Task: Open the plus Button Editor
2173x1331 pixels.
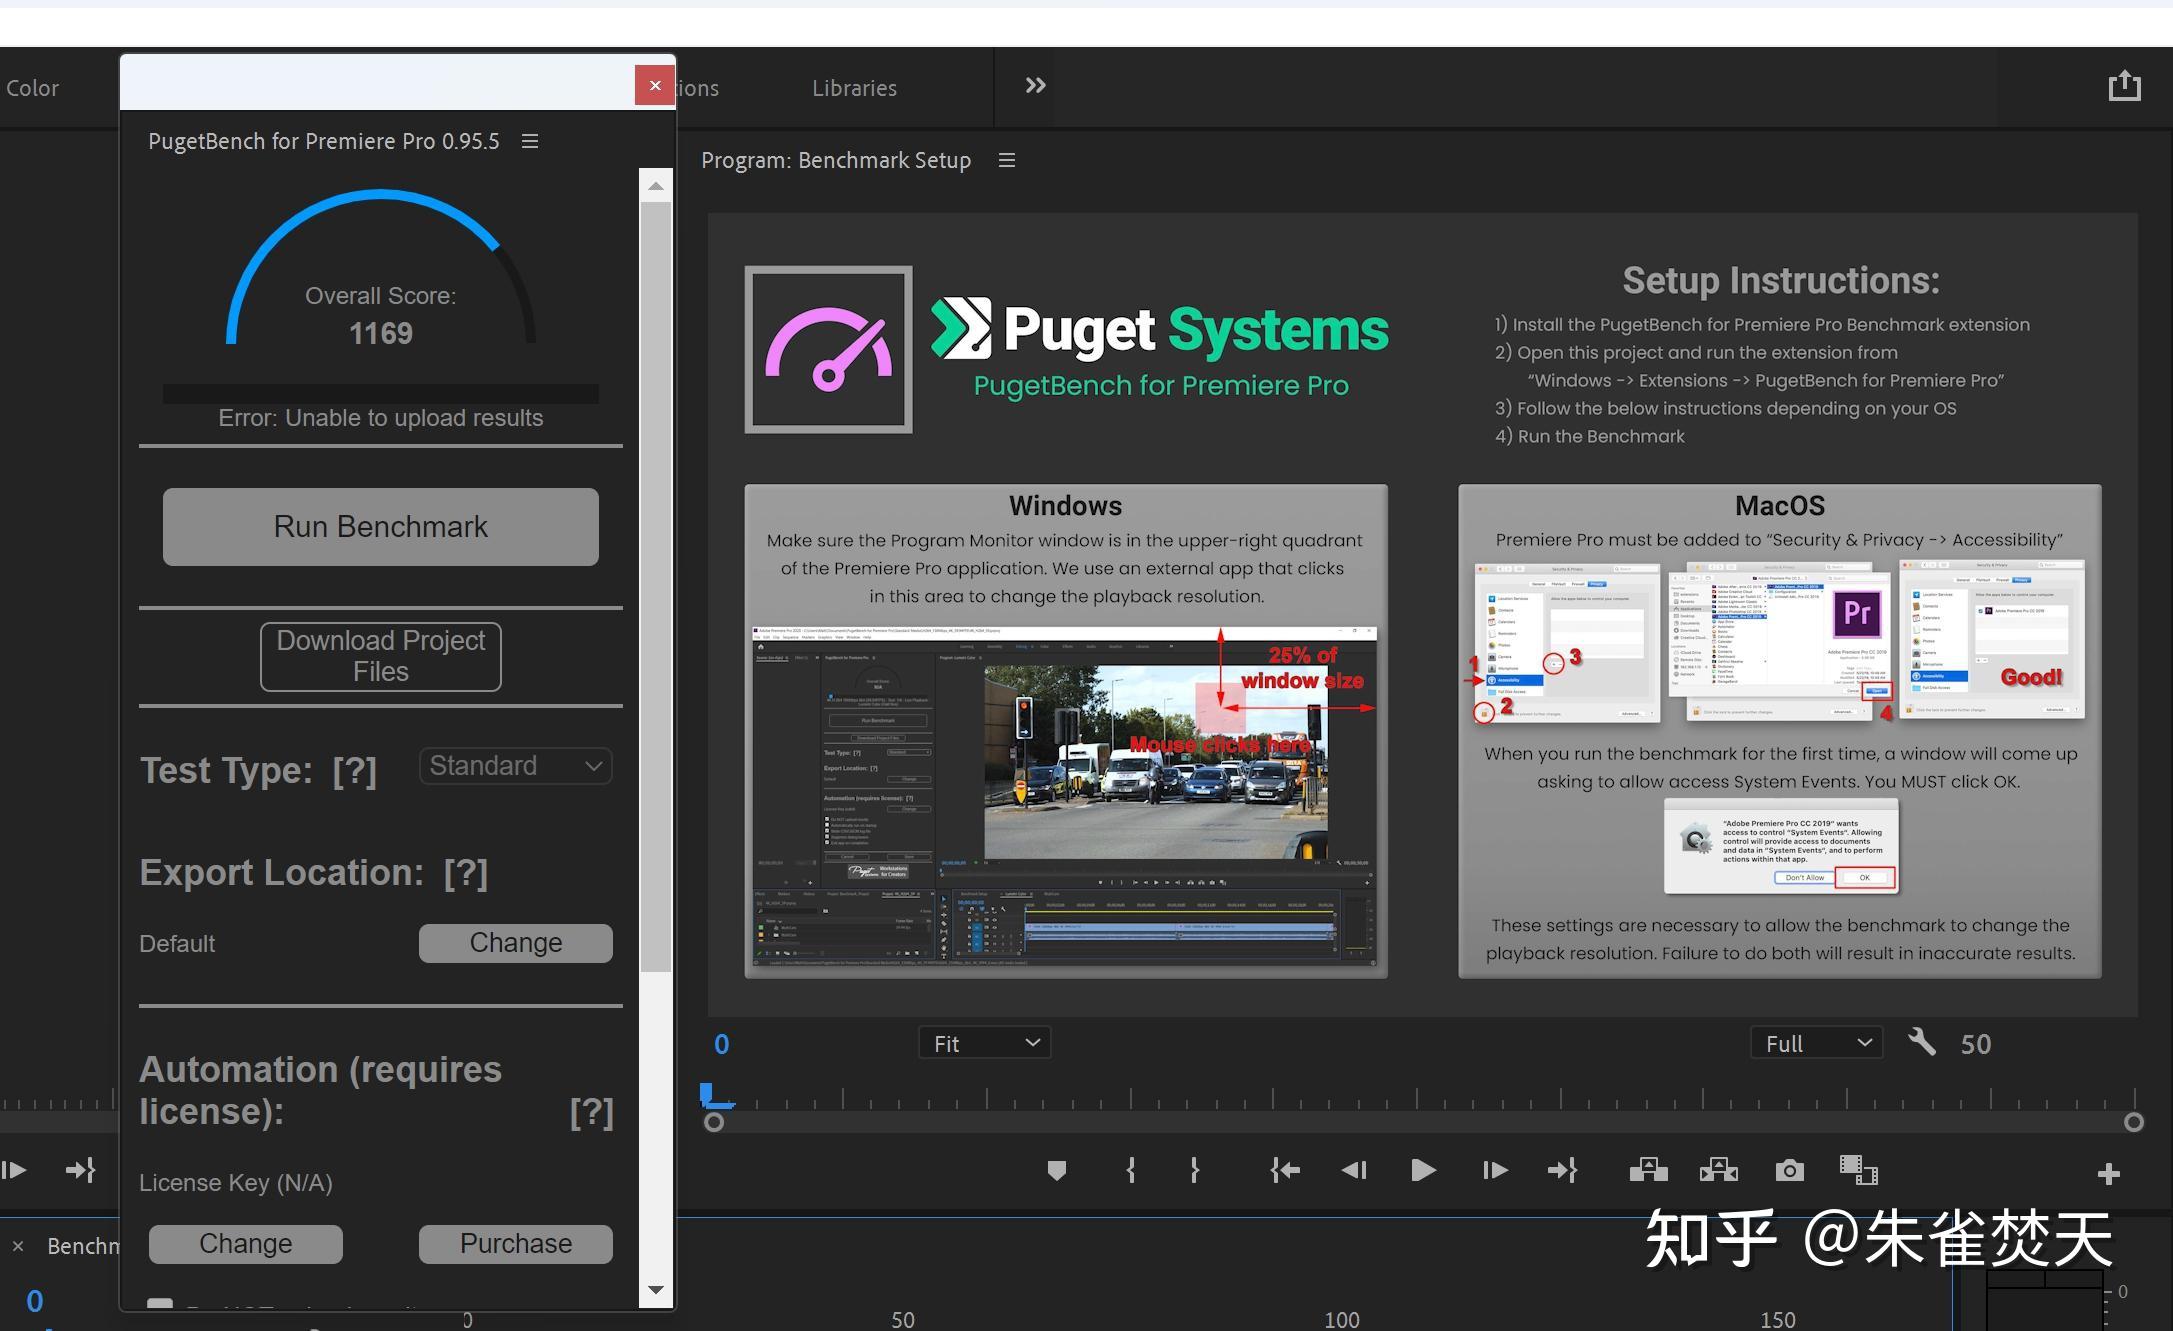Action: [2108, 1173]
